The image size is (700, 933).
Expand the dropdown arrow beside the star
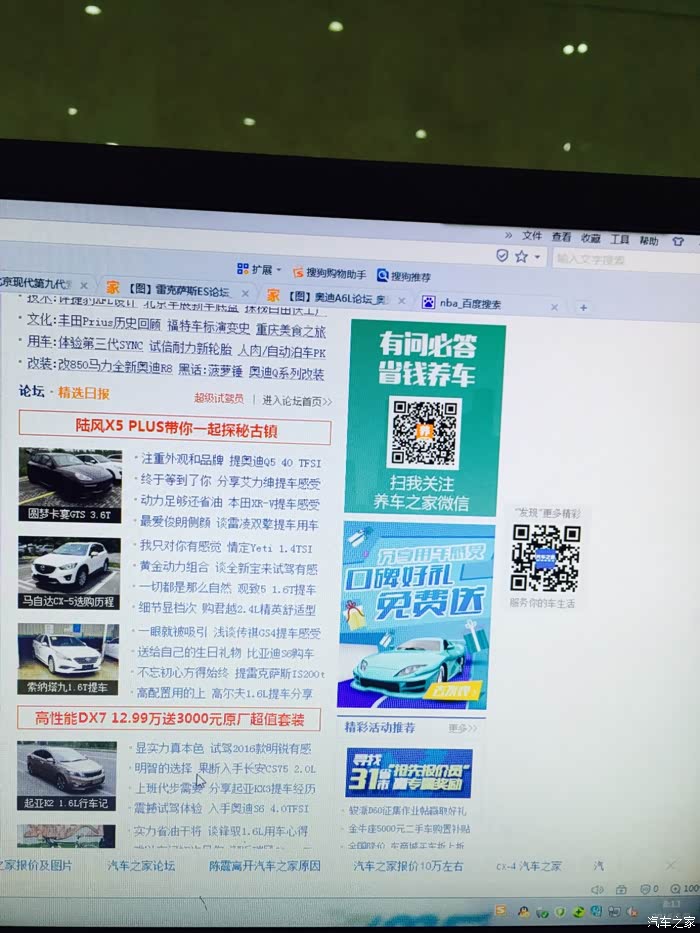[537, 257]
